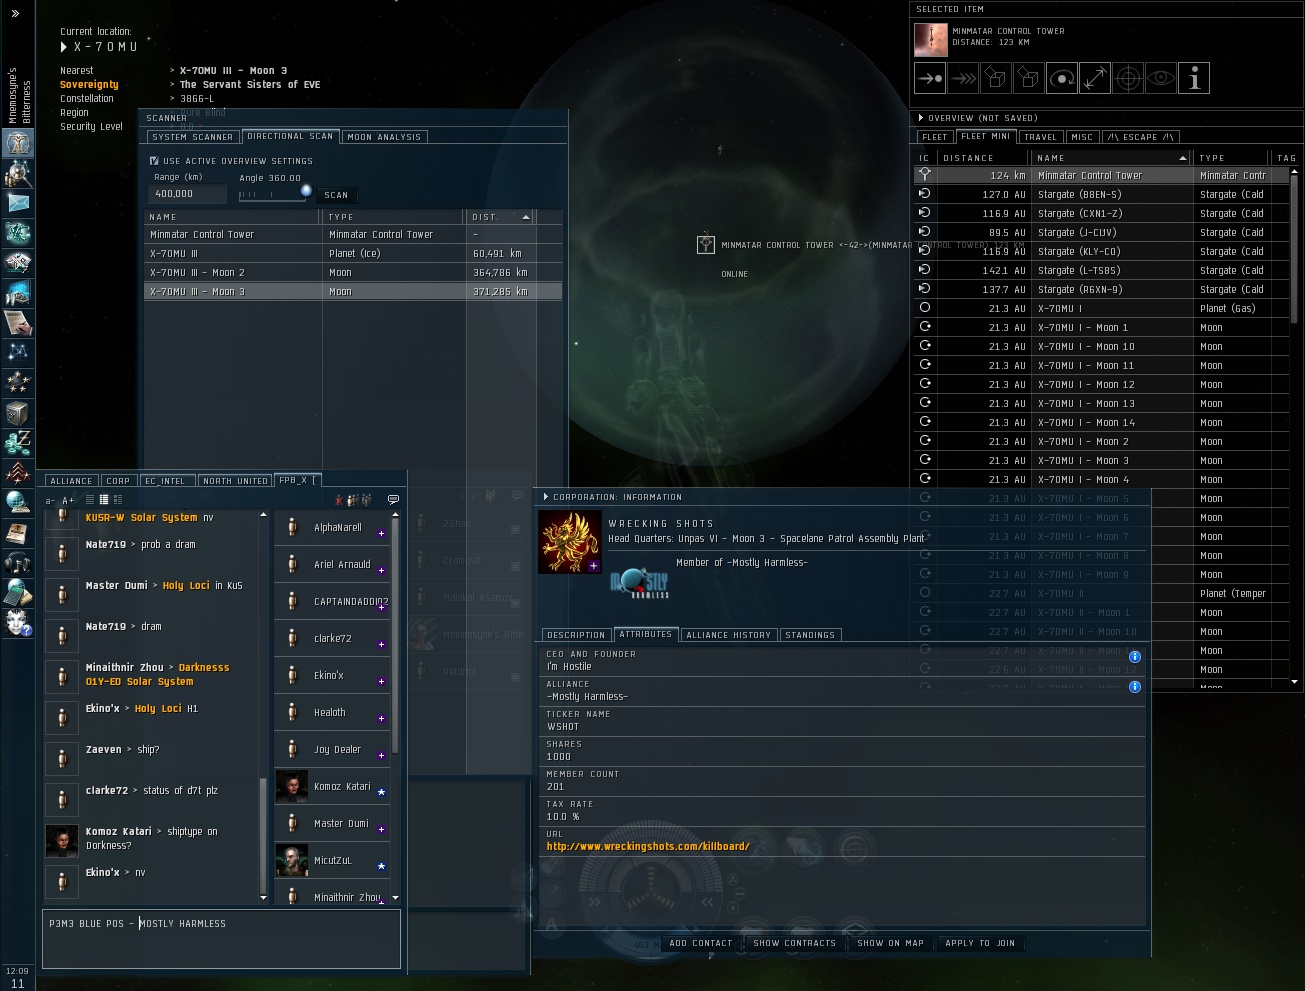Click the Look At eye icon
This screenshot has width=1305, height=991.
1161,78
